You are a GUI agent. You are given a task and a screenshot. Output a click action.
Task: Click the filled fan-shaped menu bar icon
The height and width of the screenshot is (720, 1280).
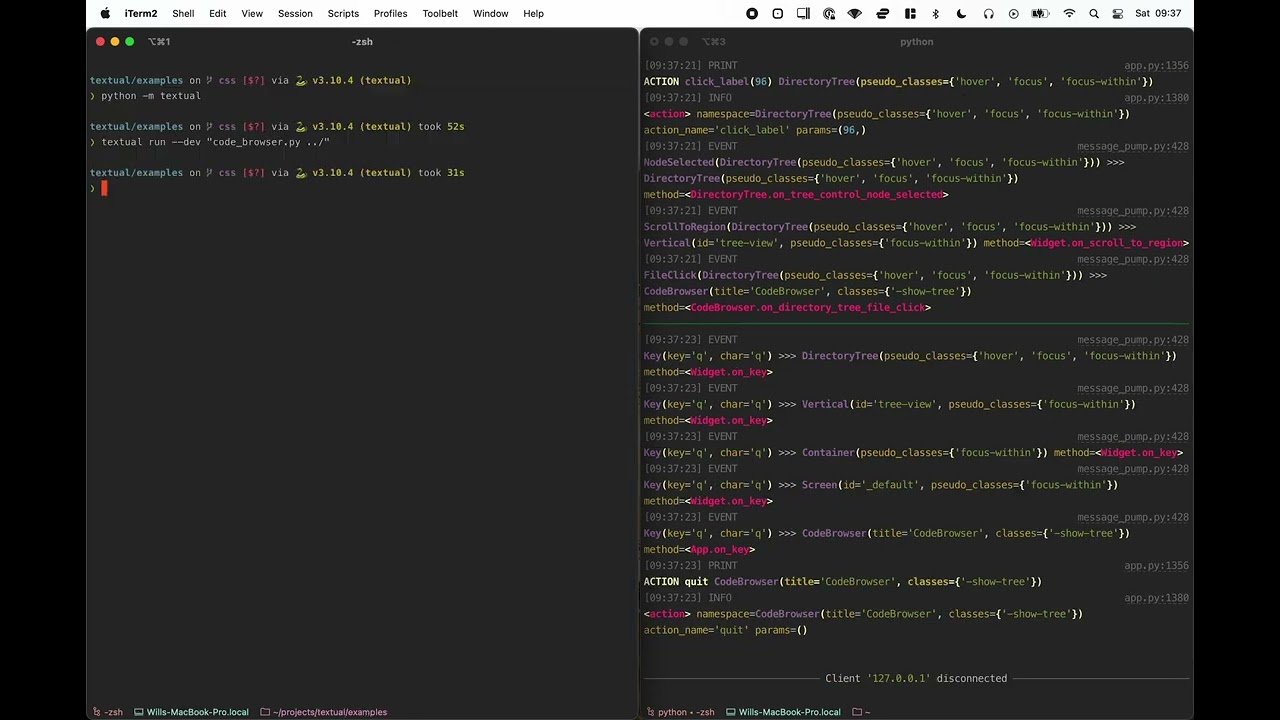pyautogui.click(x=855, y=13)
